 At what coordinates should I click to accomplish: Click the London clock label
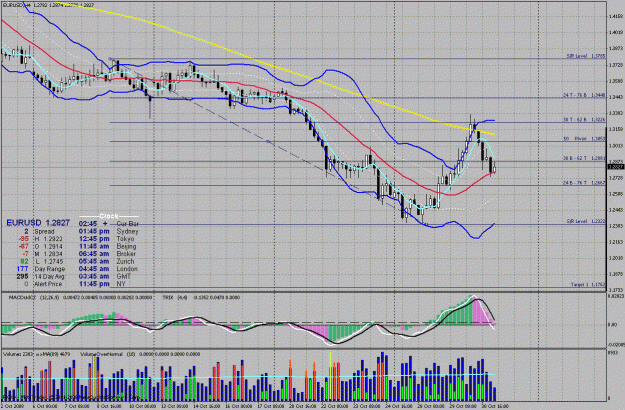coord(127,269)
